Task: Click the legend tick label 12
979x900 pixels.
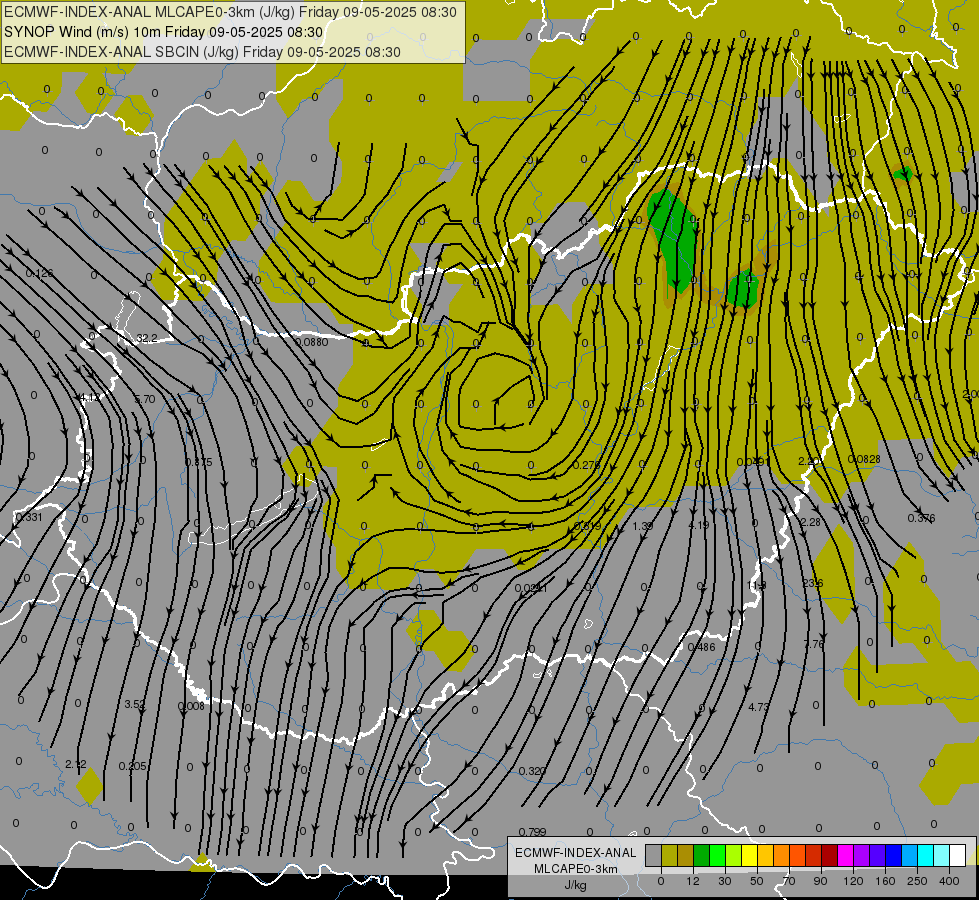Action: pyautogui.click(x=692, y=881)
